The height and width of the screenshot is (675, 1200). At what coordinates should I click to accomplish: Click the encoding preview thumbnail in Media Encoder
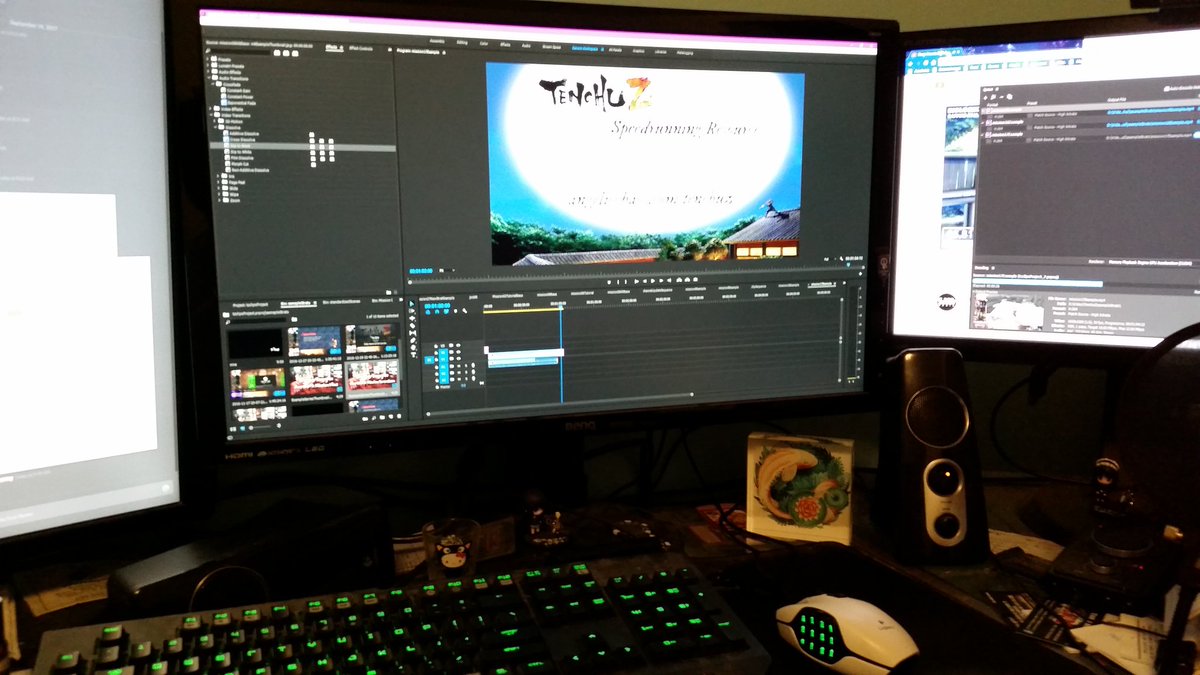click(1008, 309)
